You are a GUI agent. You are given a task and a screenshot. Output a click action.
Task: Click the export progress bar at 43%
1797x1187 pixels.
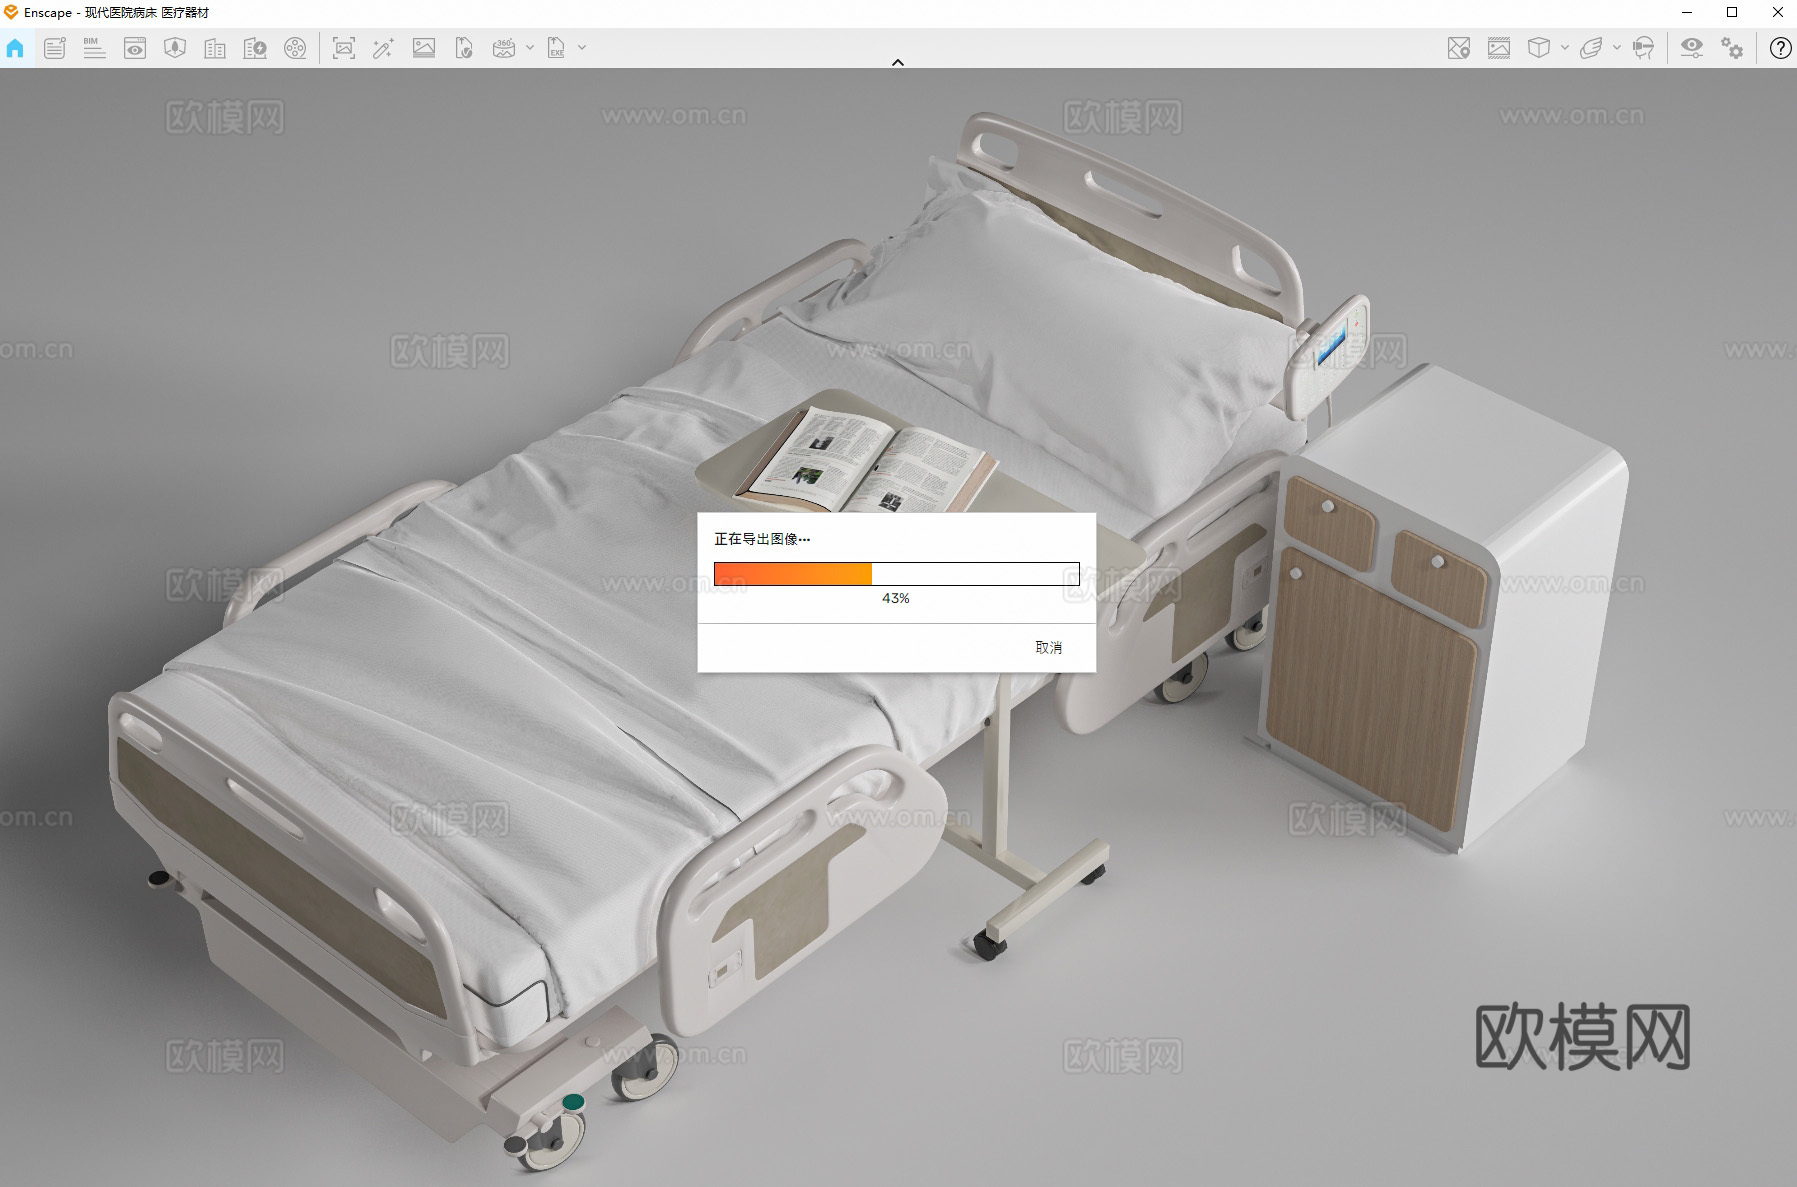[897, 574]
